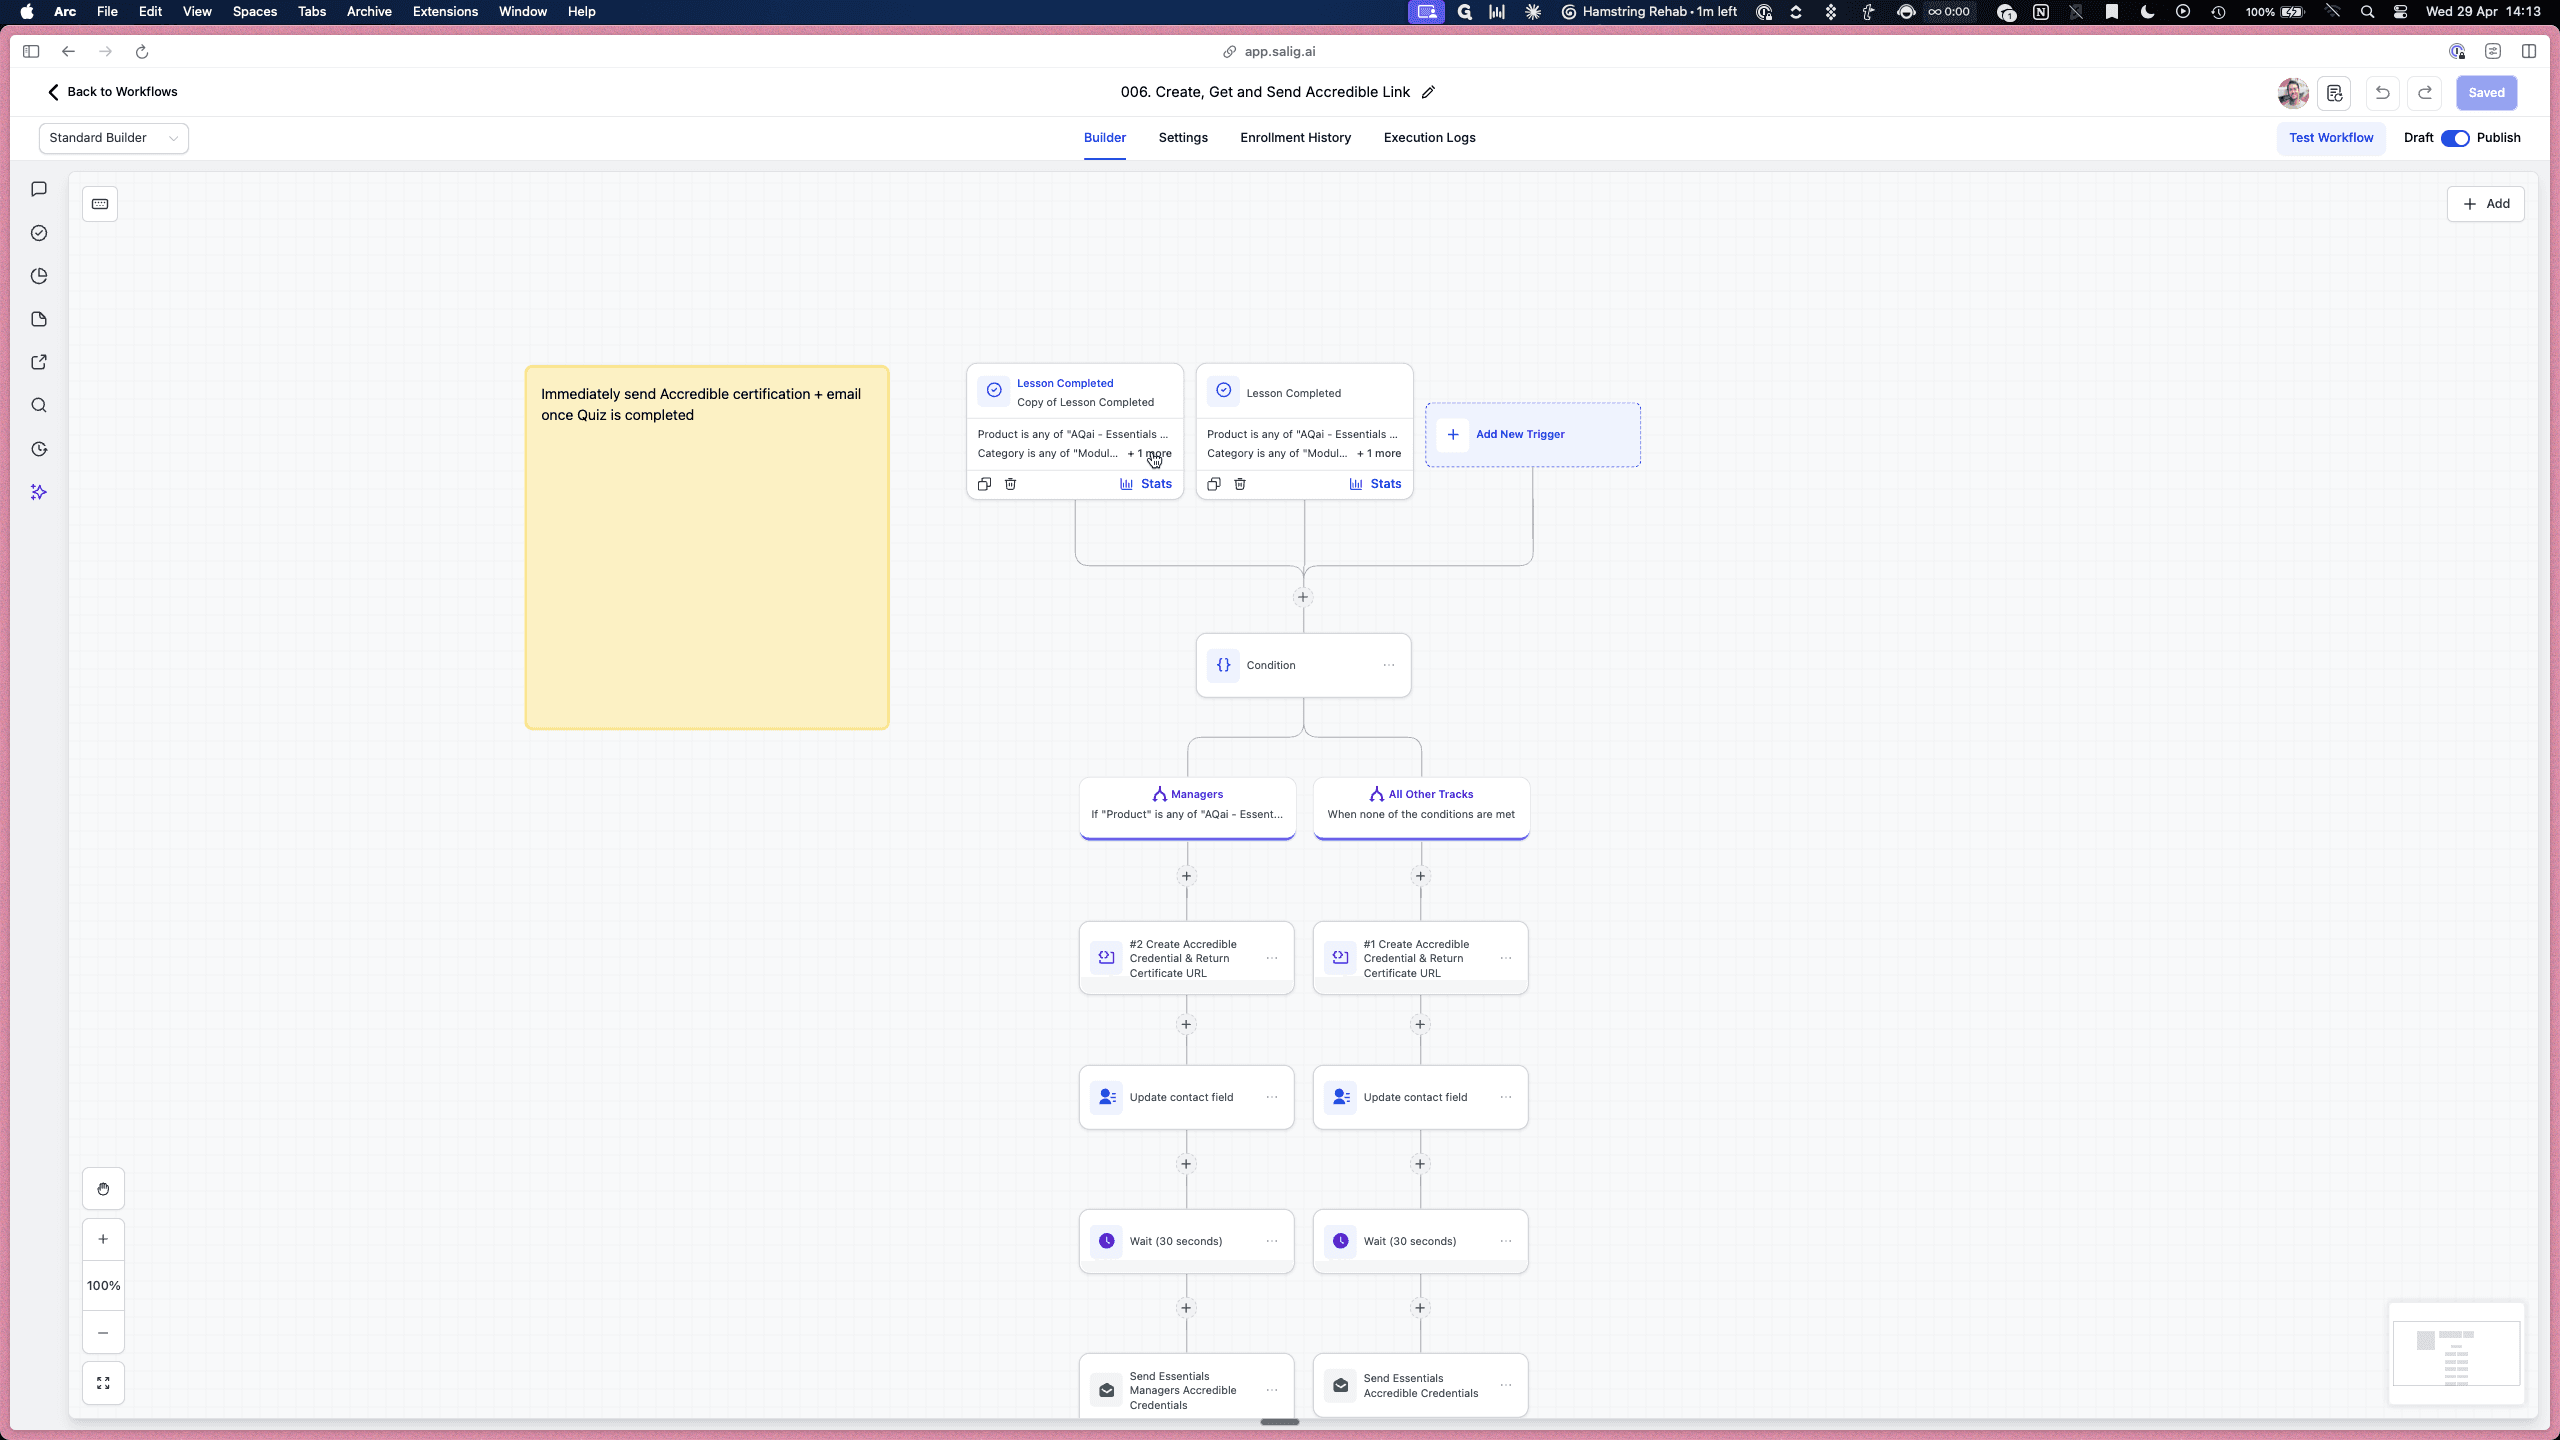This screenshot has height=1440, width=2560.
Task: Zoom in with the plus button
Action: 103,1239
